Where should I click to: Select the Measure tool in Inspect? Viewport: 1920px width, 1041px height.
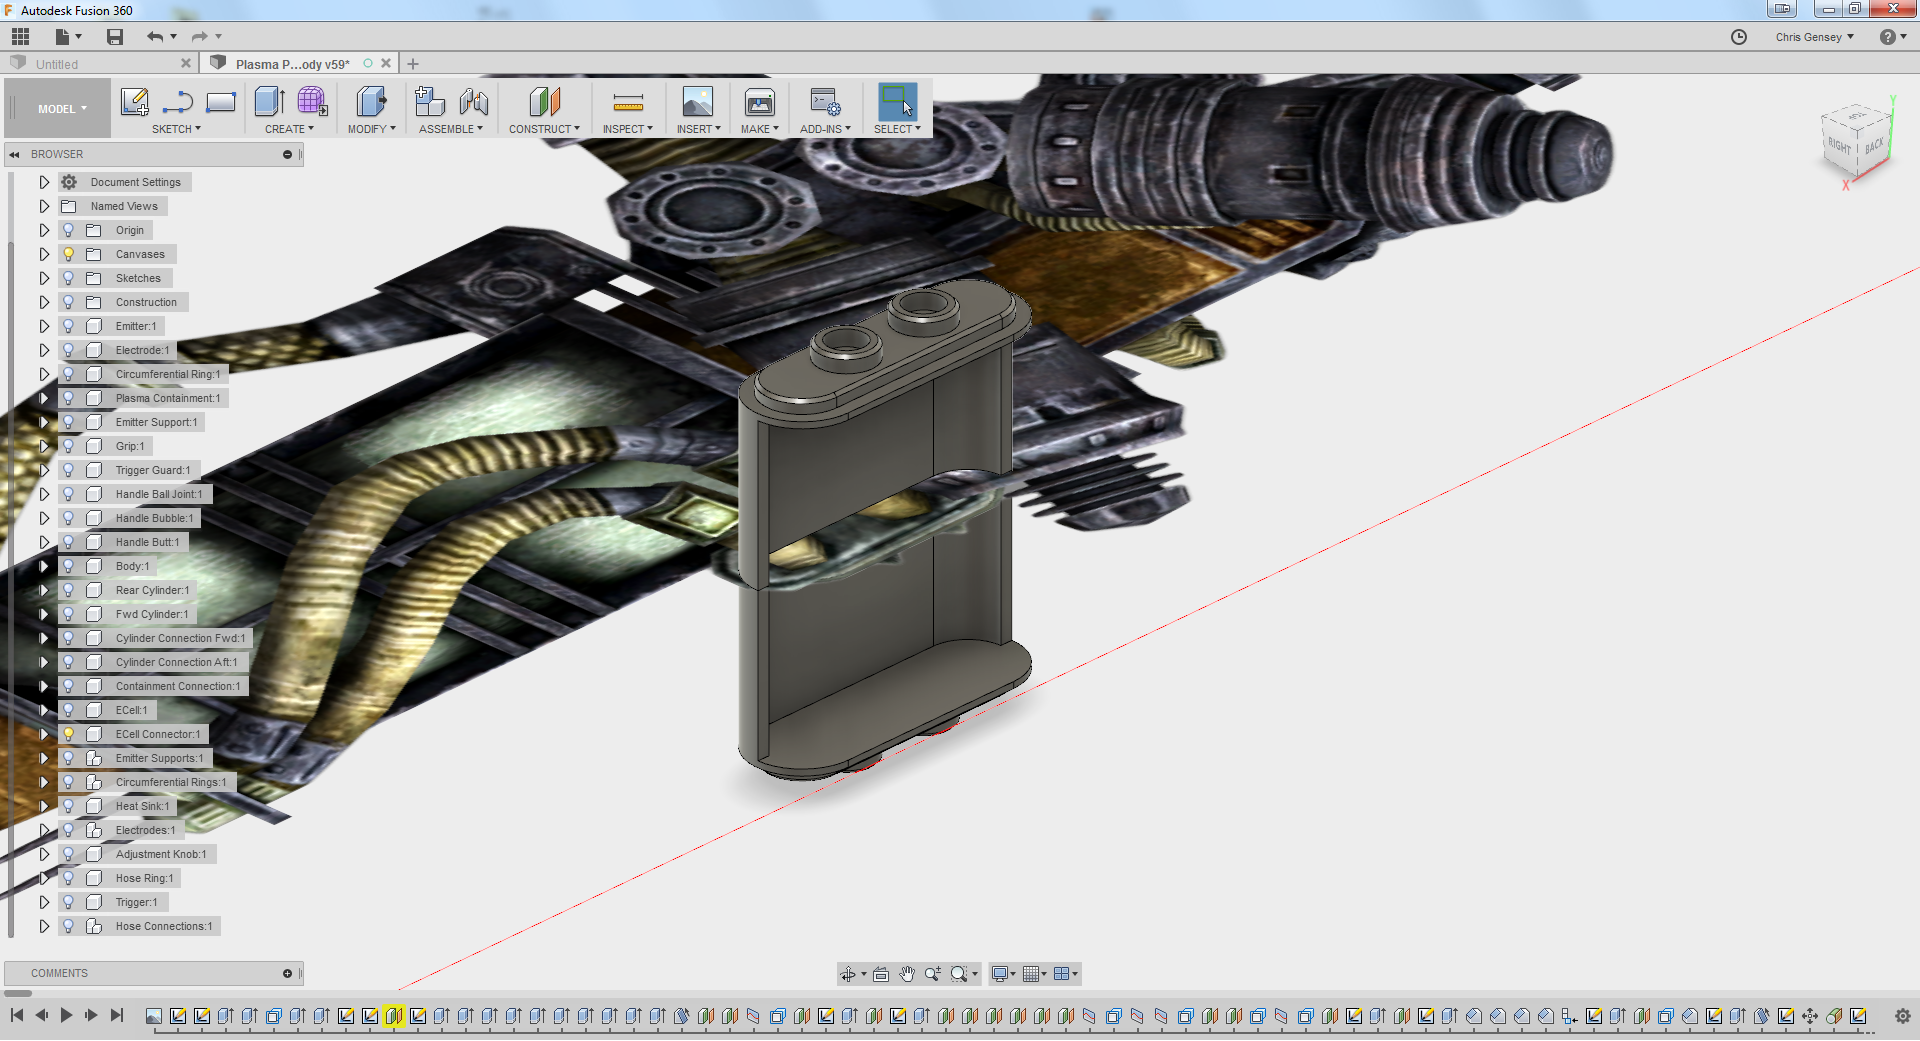pyautogui.click(x=627, y=102)
